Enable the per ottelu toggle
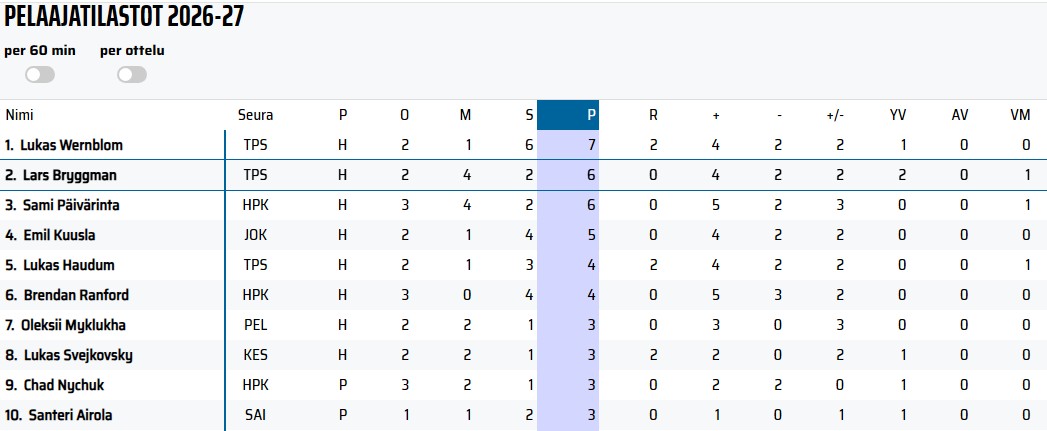Screen dimensions: 1047x431 132,75
